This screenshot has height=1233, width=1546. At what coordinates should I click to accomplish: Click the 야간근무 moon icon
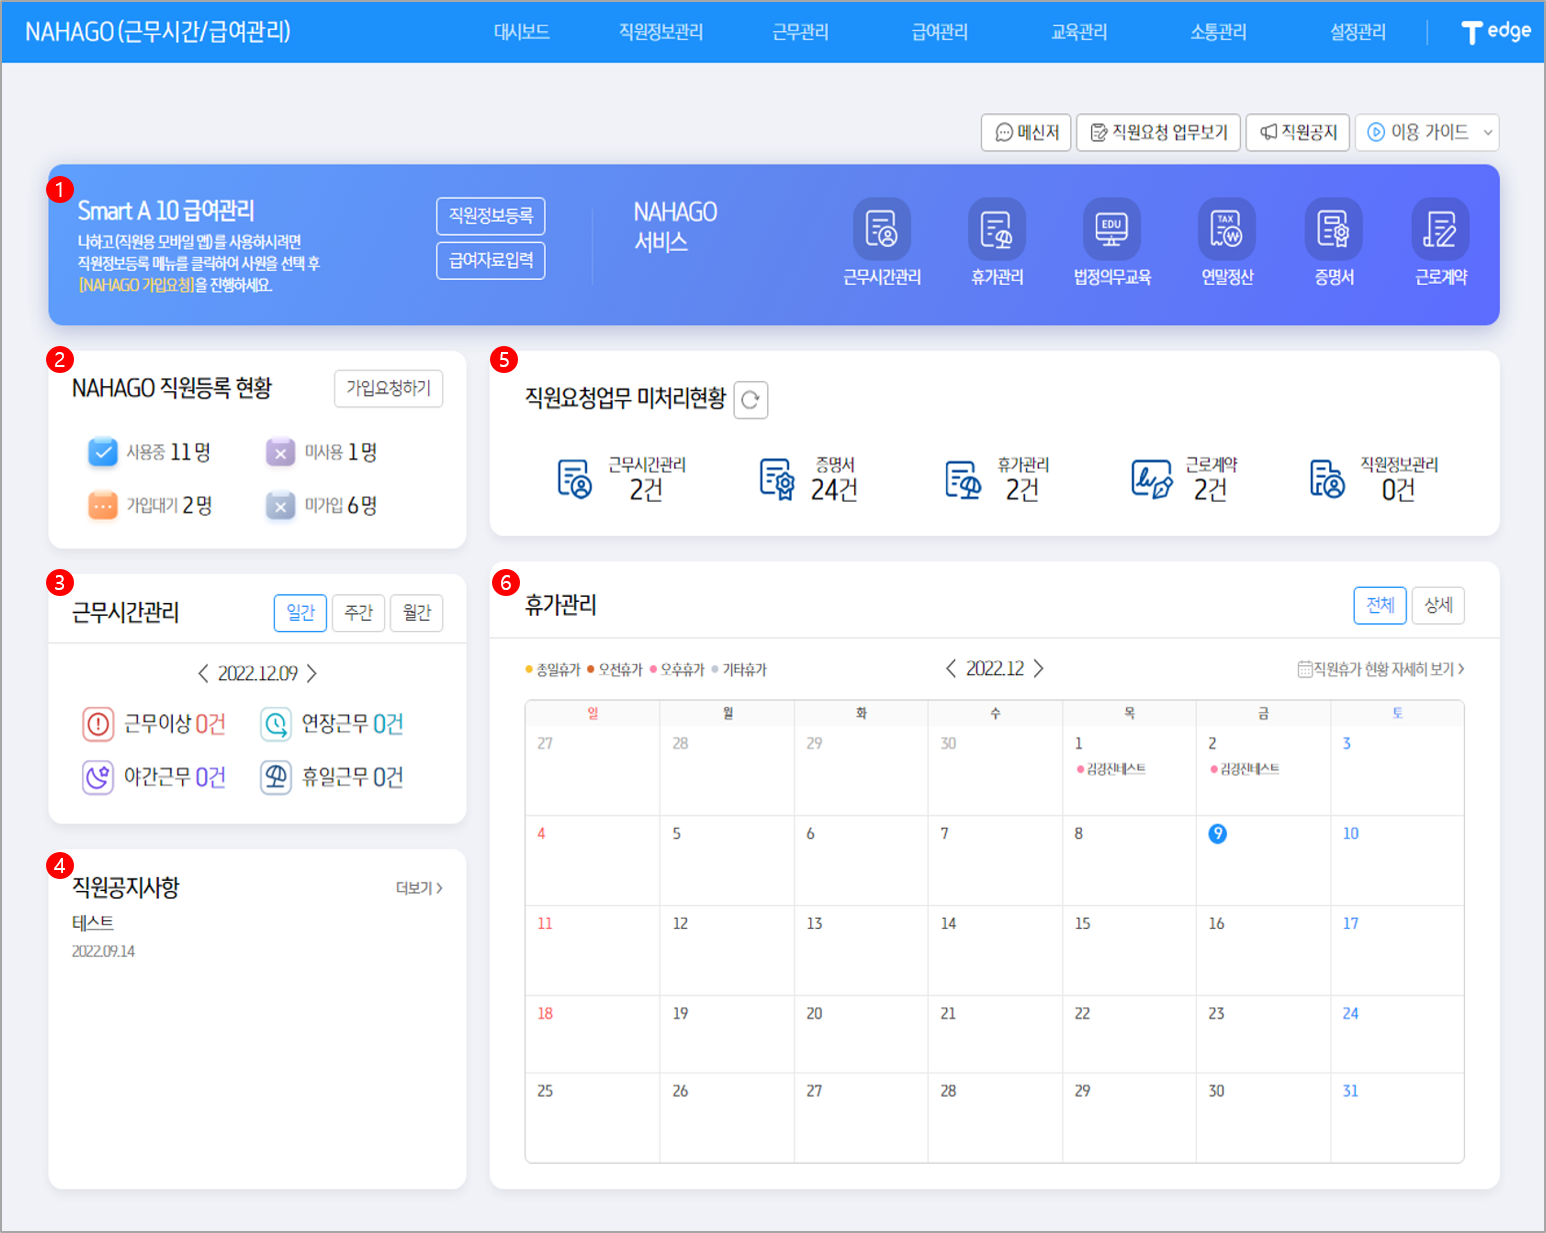[98, 777]
